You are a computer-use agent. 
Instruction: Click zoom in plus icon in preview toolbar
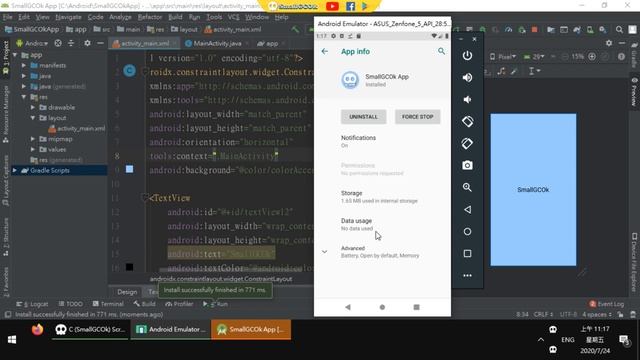click(x=592, y=57)
